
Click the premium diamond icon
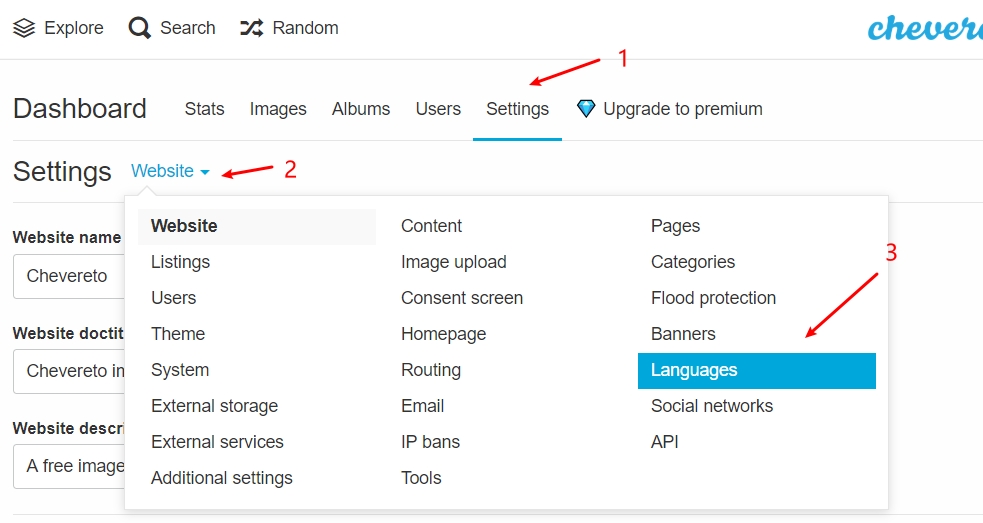(586, 109)
